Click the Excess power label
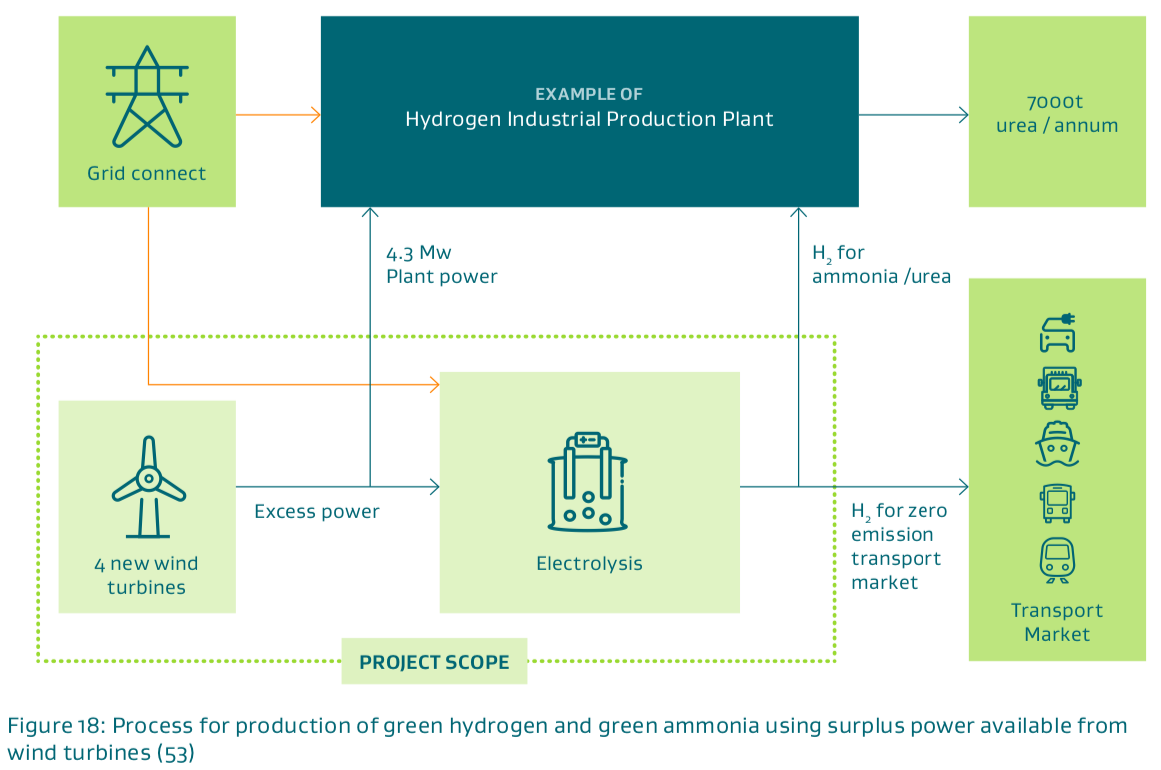This screenshot has height=770, width=1161. click(x=317, y=511)
